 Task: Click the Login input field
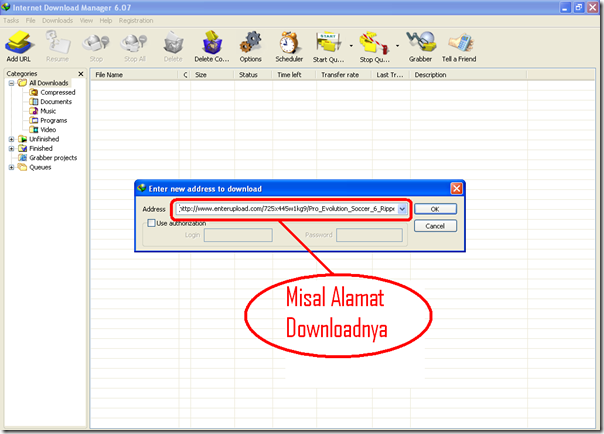(x=238, y=235)
